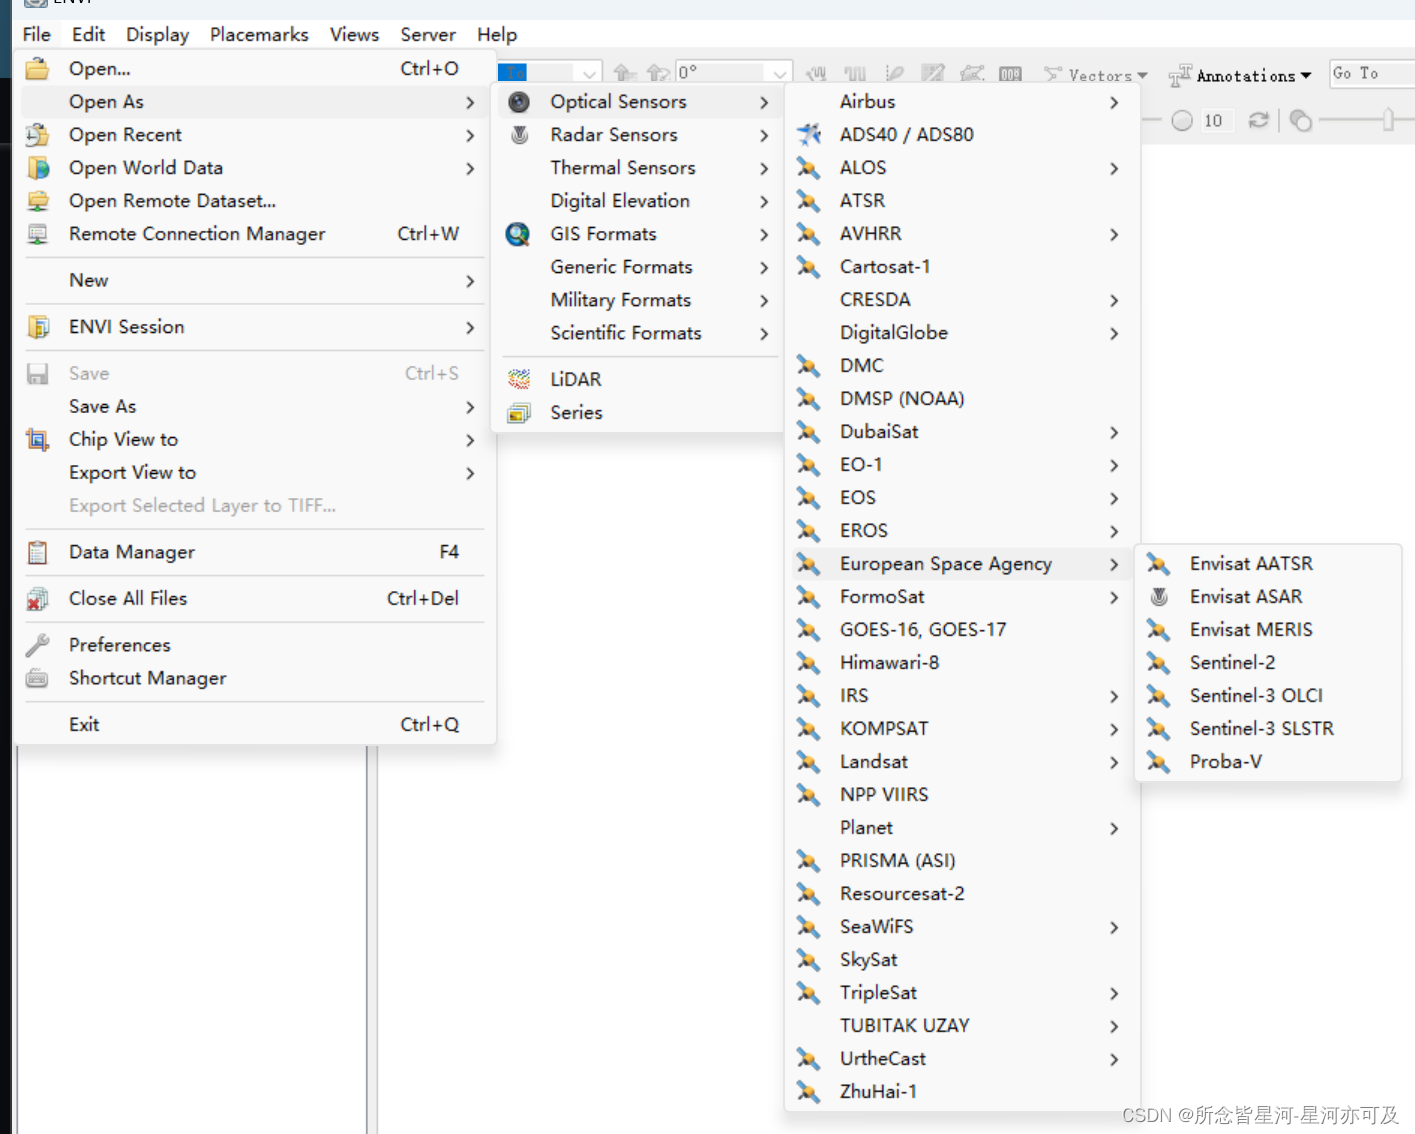Click the Preferences wrench icon
Viewport: 1415px width, 1134px height.
(37, 645)
